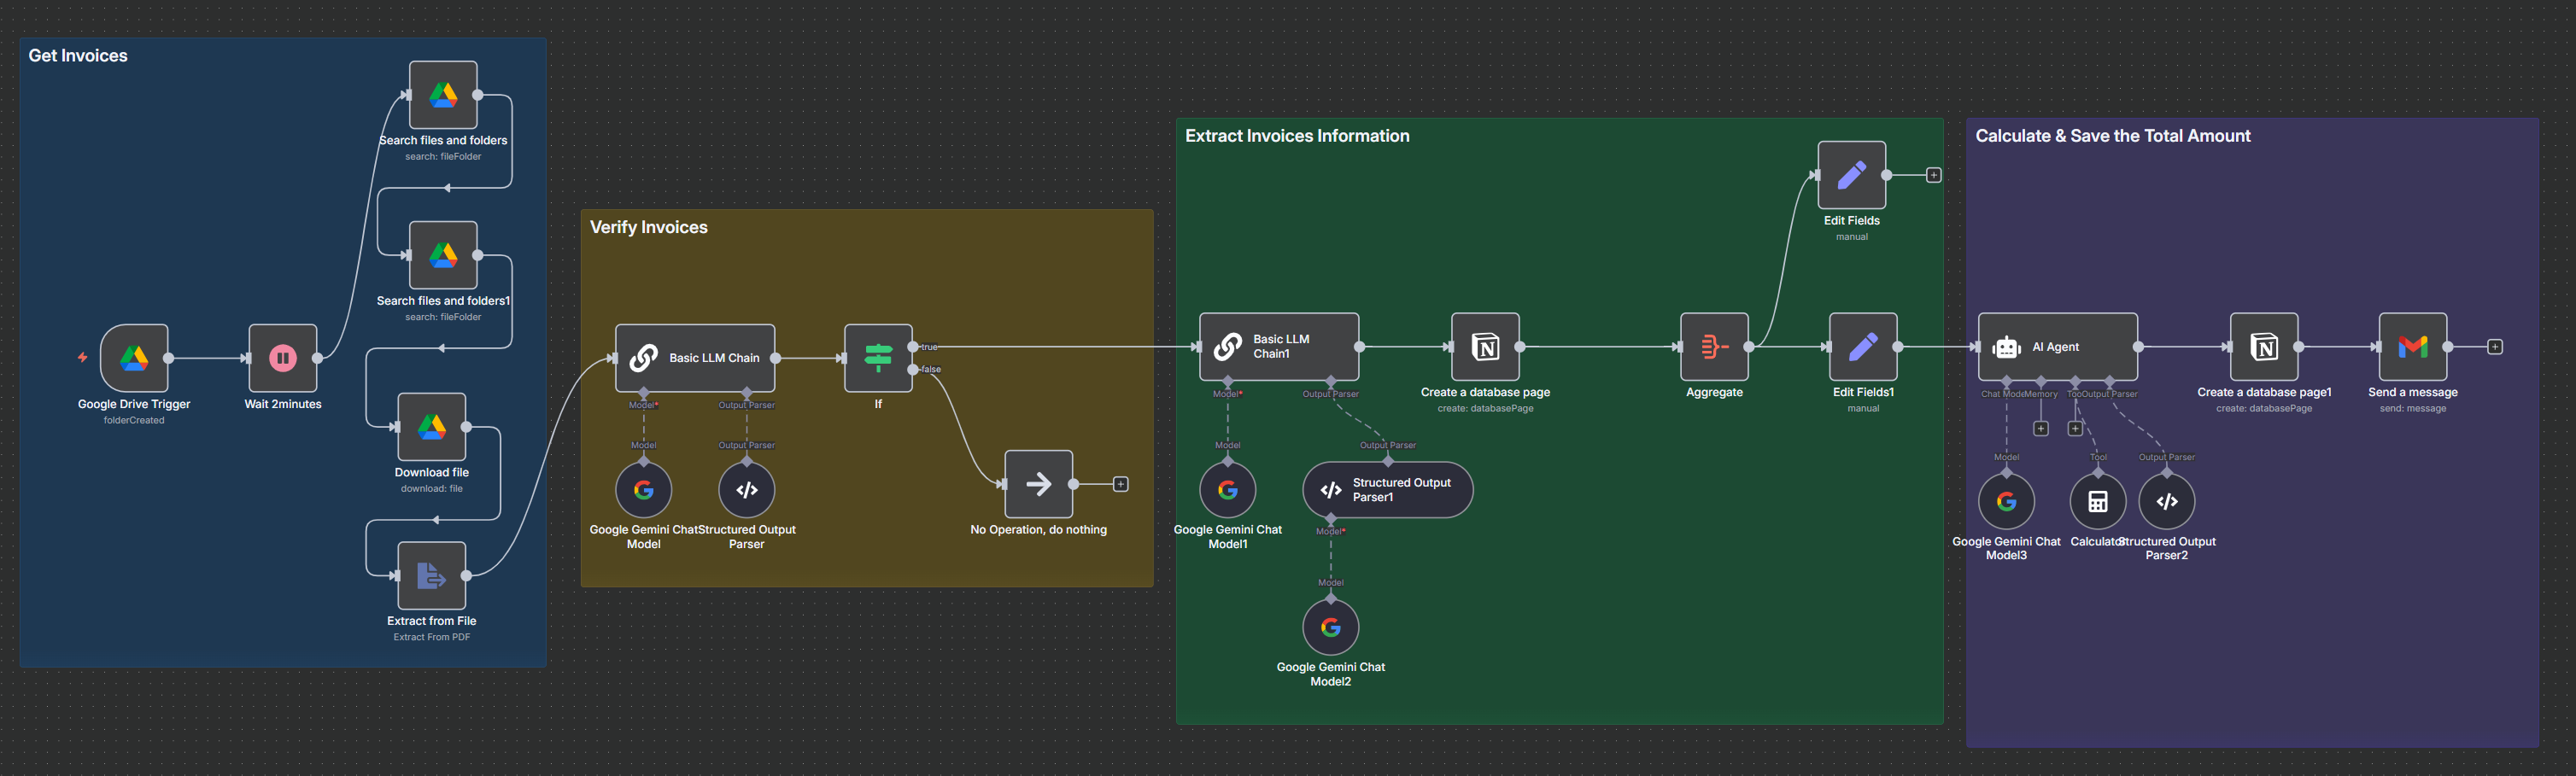2576x776 pixels.
Task: Click plus under AI Agent Memory connector
Action: click(2041, 429)
